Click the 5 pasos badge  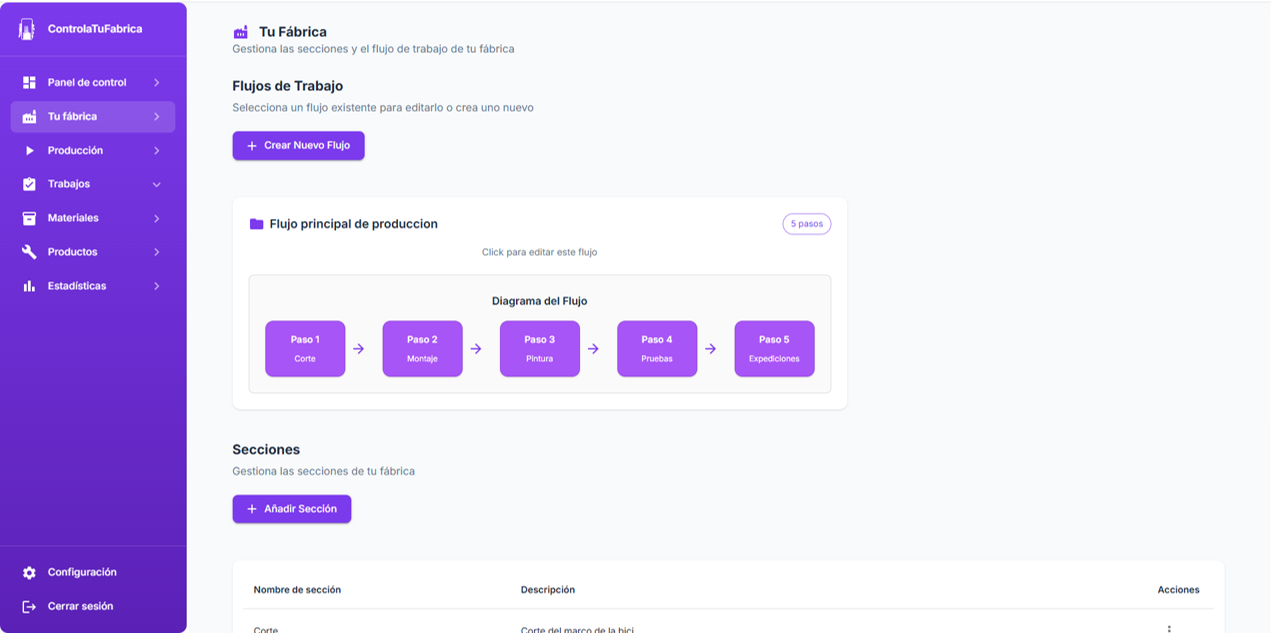point(806,223)
